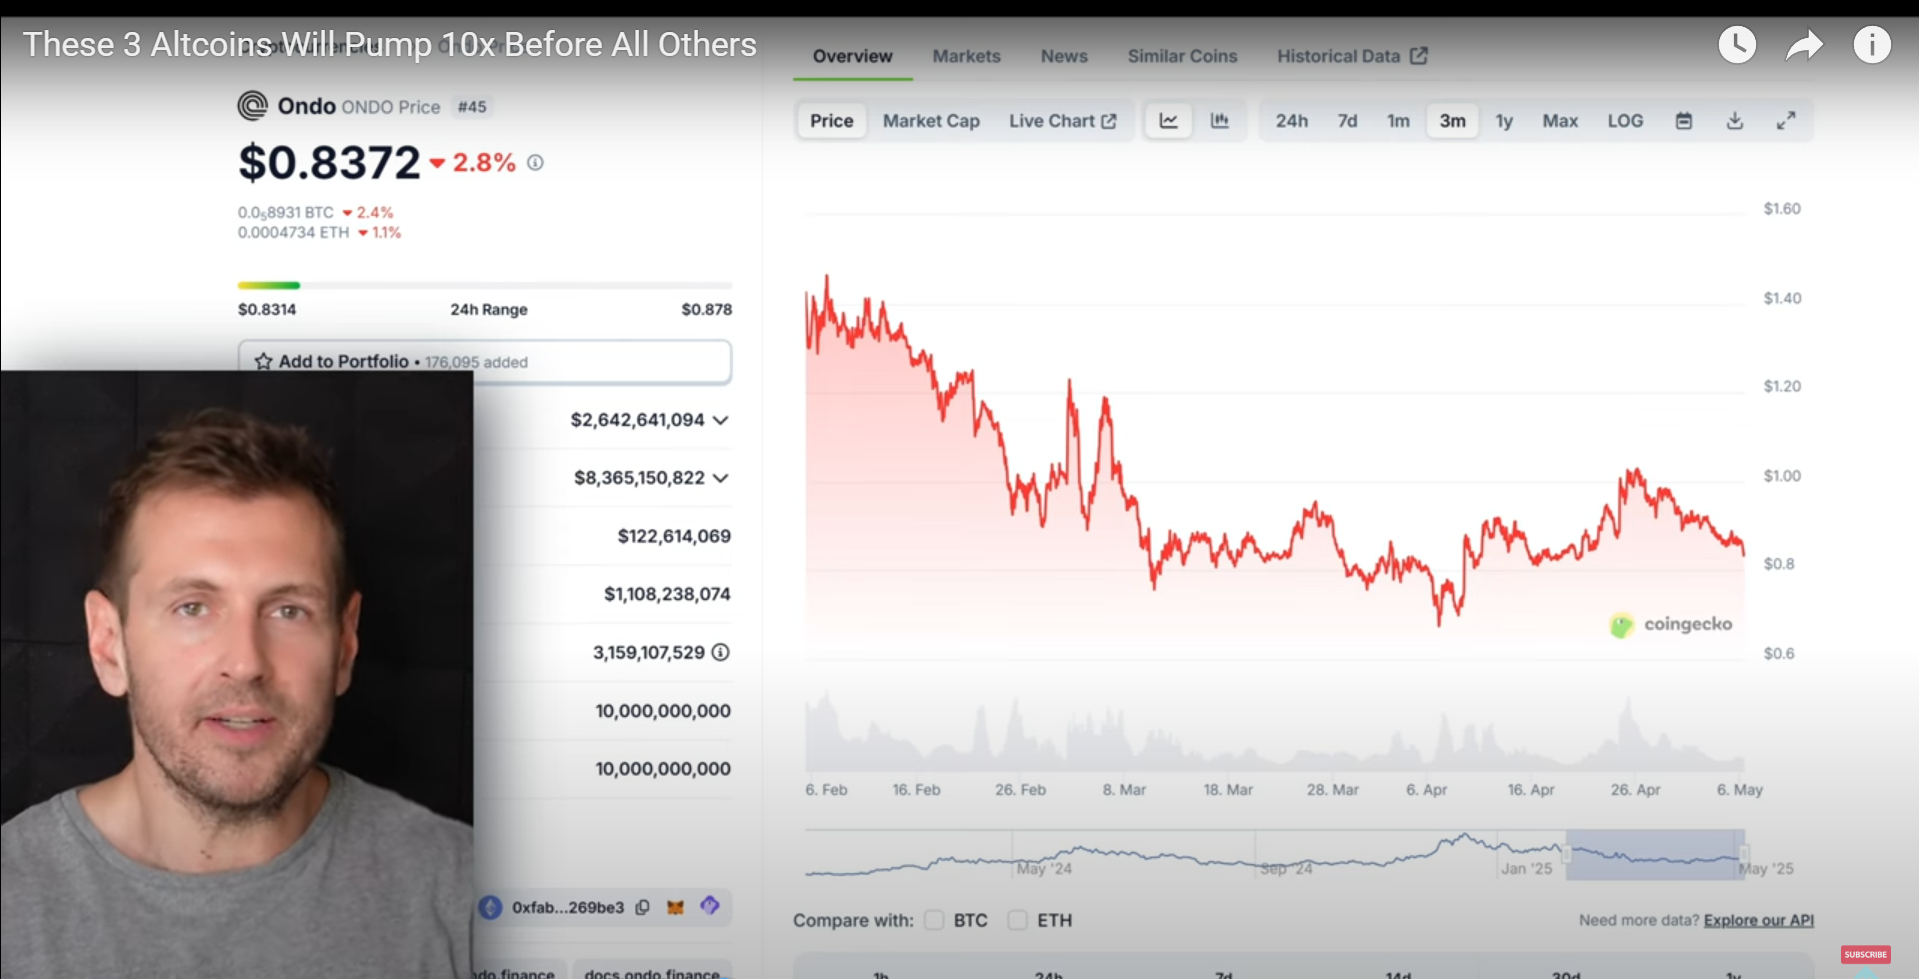Set the chart range to 3m
The height and width of the screenshot is (979, 1919).
coord(1452,121)
